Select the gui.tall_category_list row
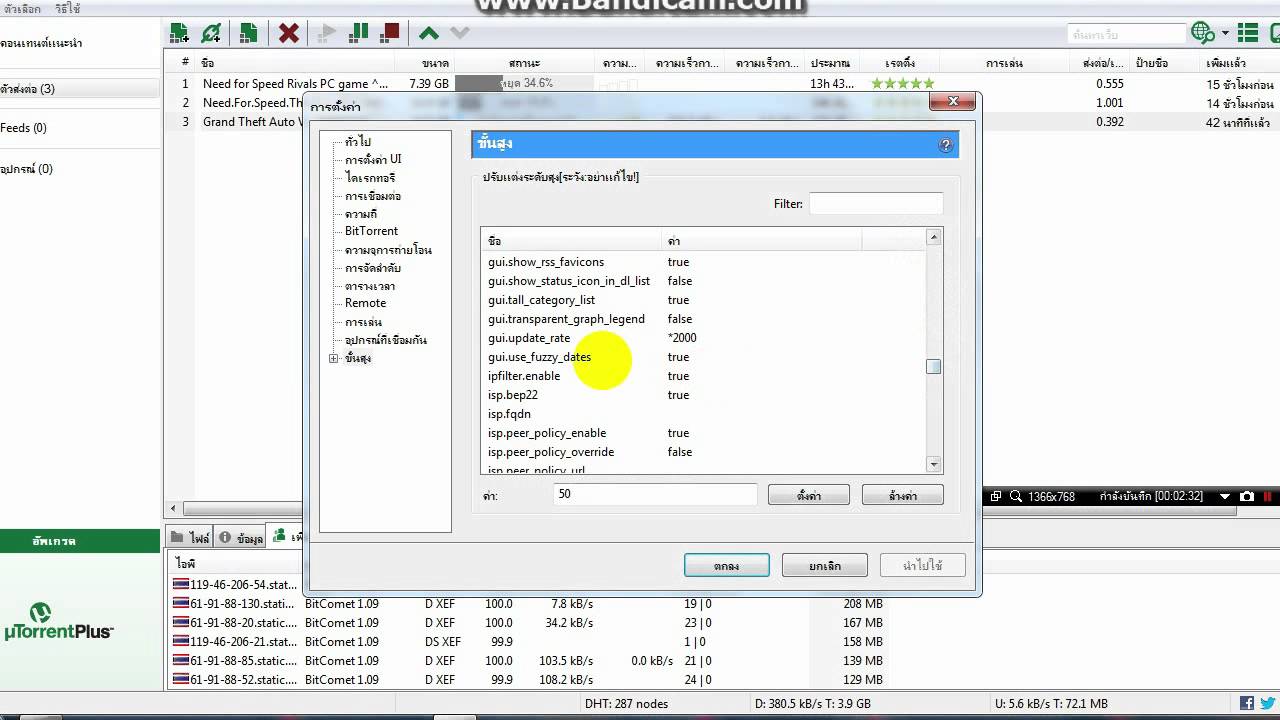 (702, 300)
